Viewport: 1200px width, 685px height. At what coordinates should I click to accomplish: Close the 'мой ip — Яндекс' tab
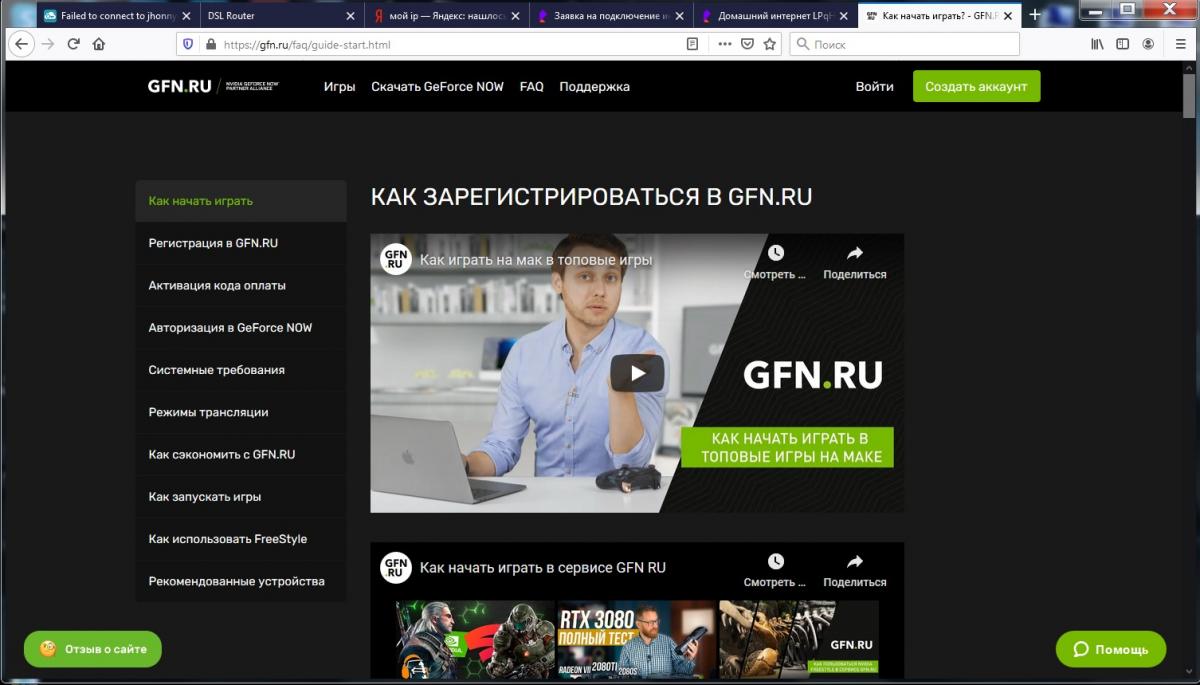tap(516, 16)
